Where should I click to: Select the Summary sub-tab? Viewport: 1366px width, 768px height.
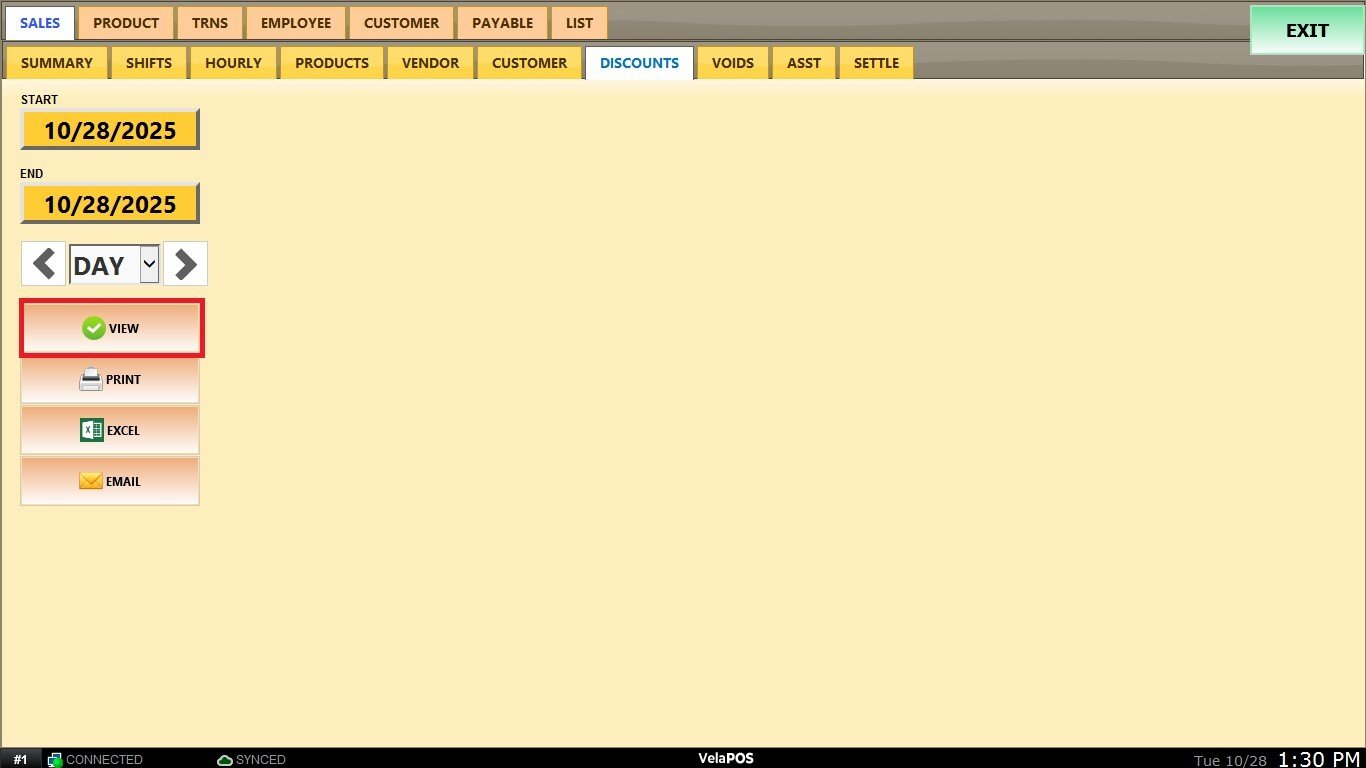[57, 63]
